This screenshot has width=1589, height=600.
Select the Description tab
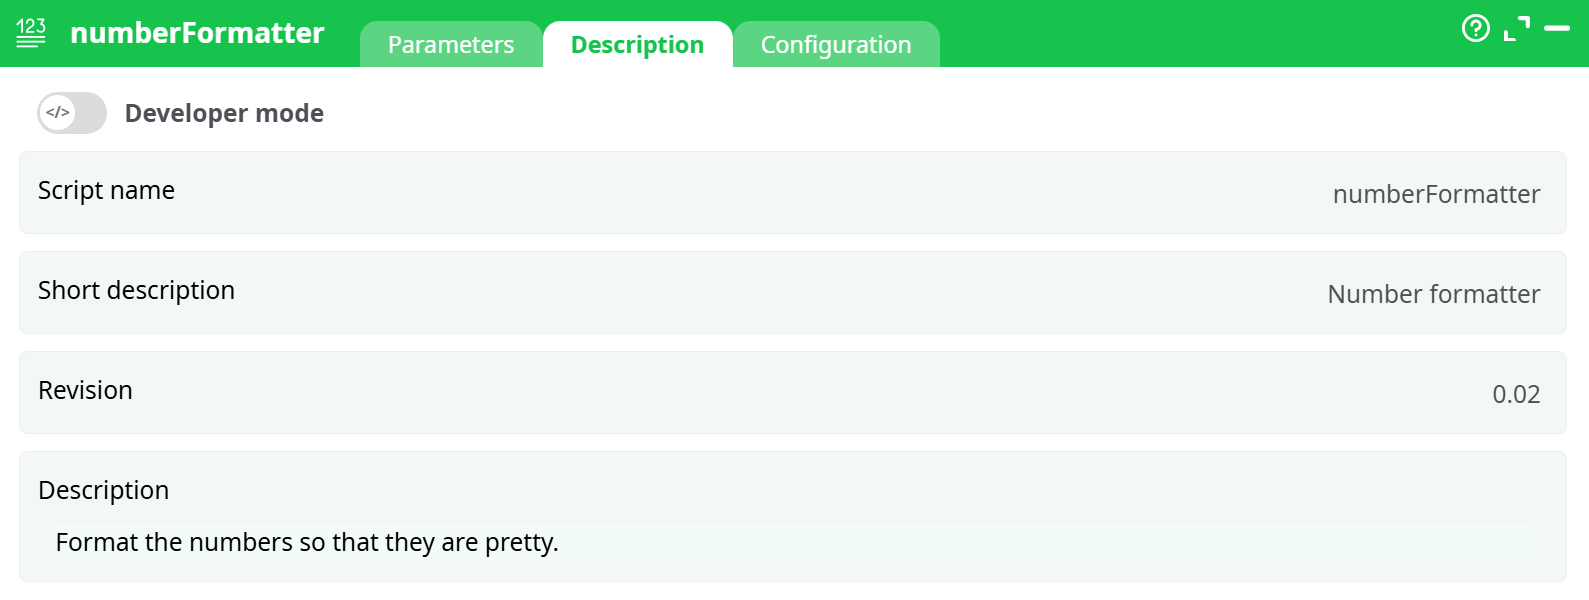tap(637, 44)
